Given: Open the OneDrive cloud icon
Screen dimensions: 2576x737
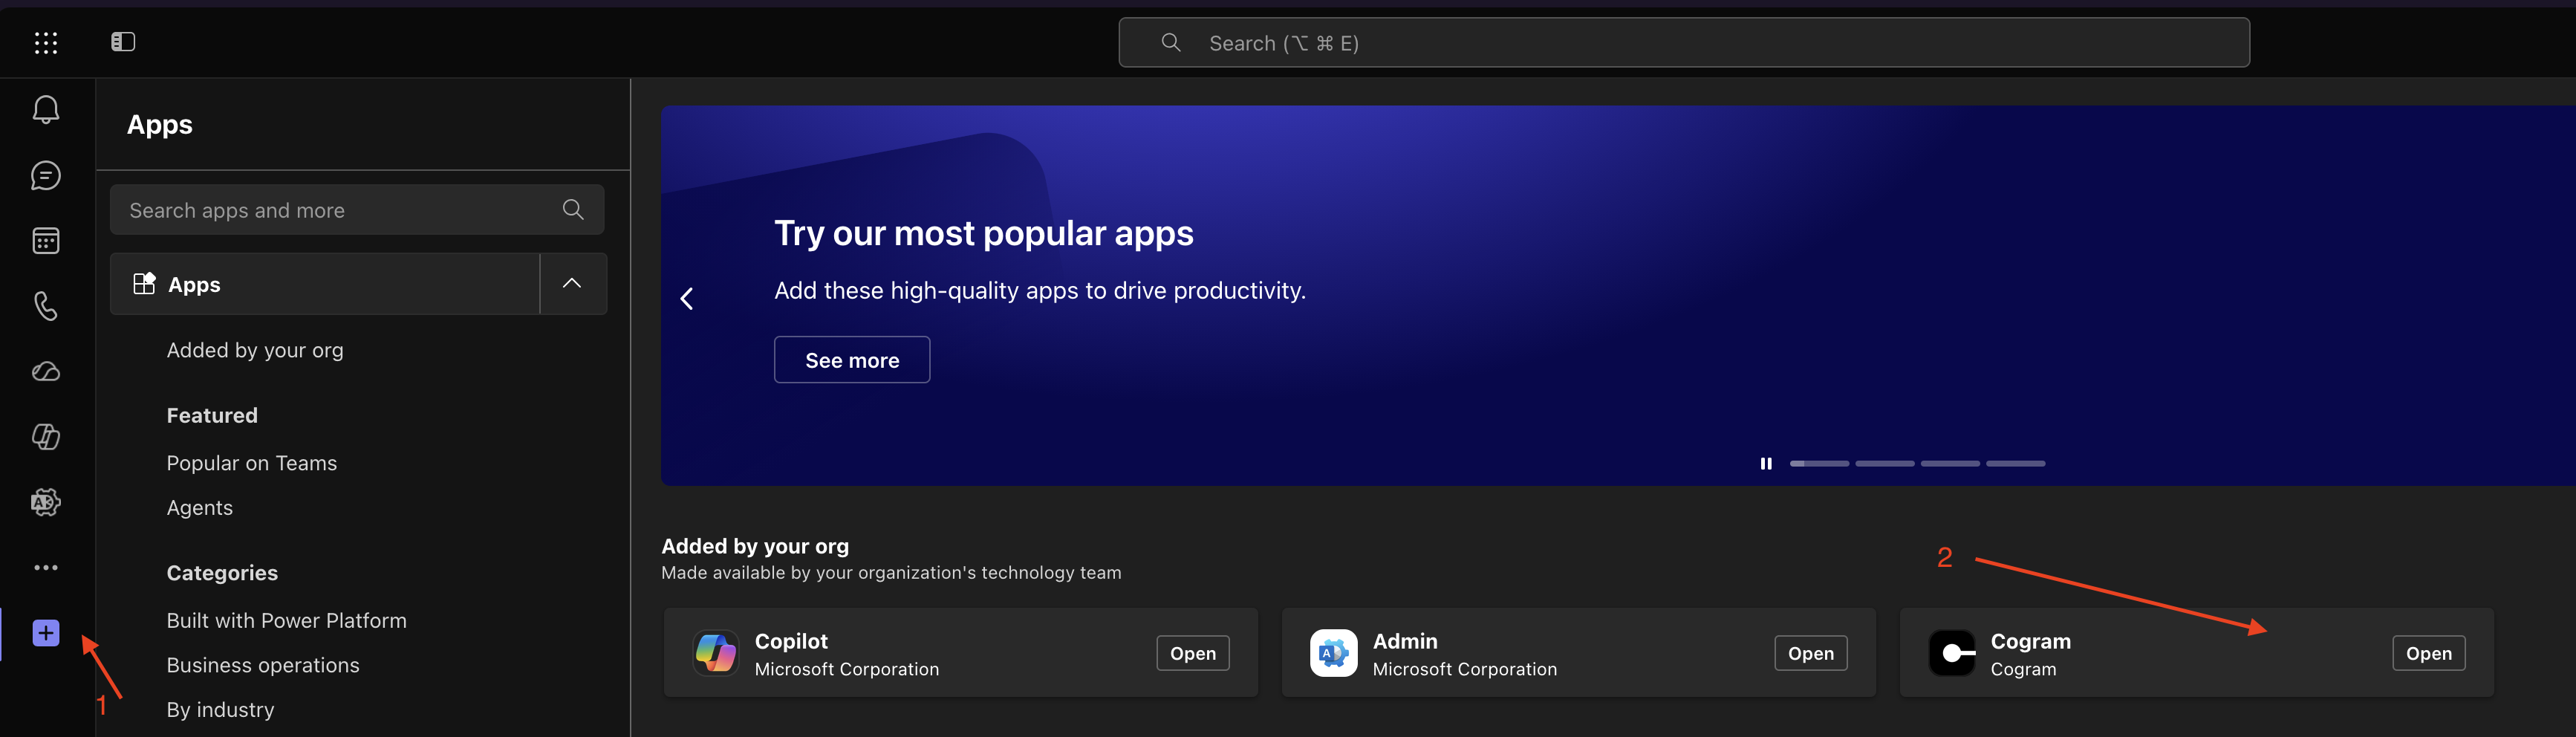Looking at the screenshot, I should pos(46,372).
